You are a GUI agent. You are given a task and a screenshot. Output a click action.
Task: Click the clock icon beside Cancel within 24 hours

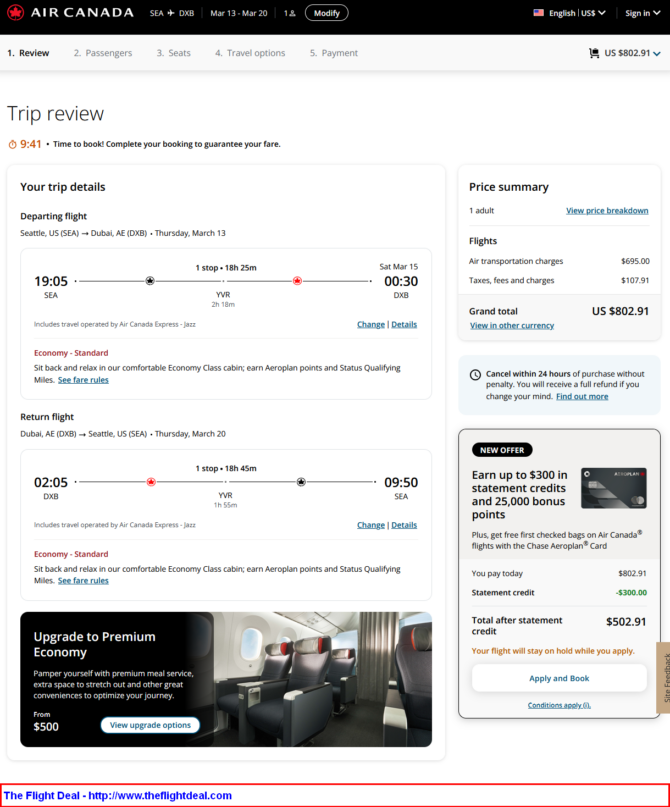pos(475,375)
